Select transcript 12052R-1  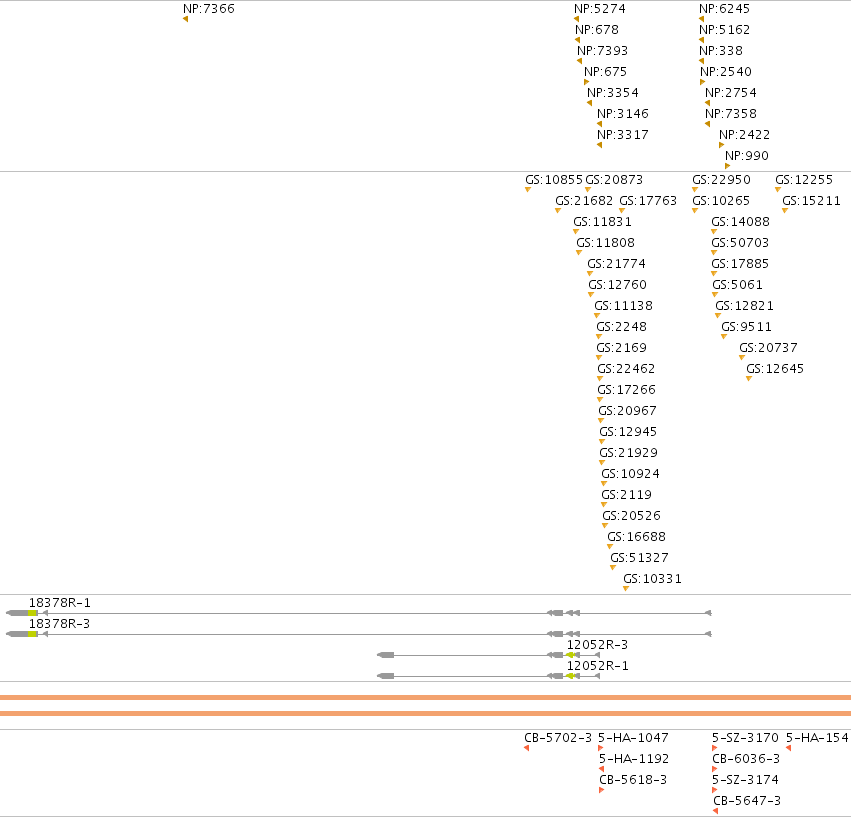pos(598,666)
